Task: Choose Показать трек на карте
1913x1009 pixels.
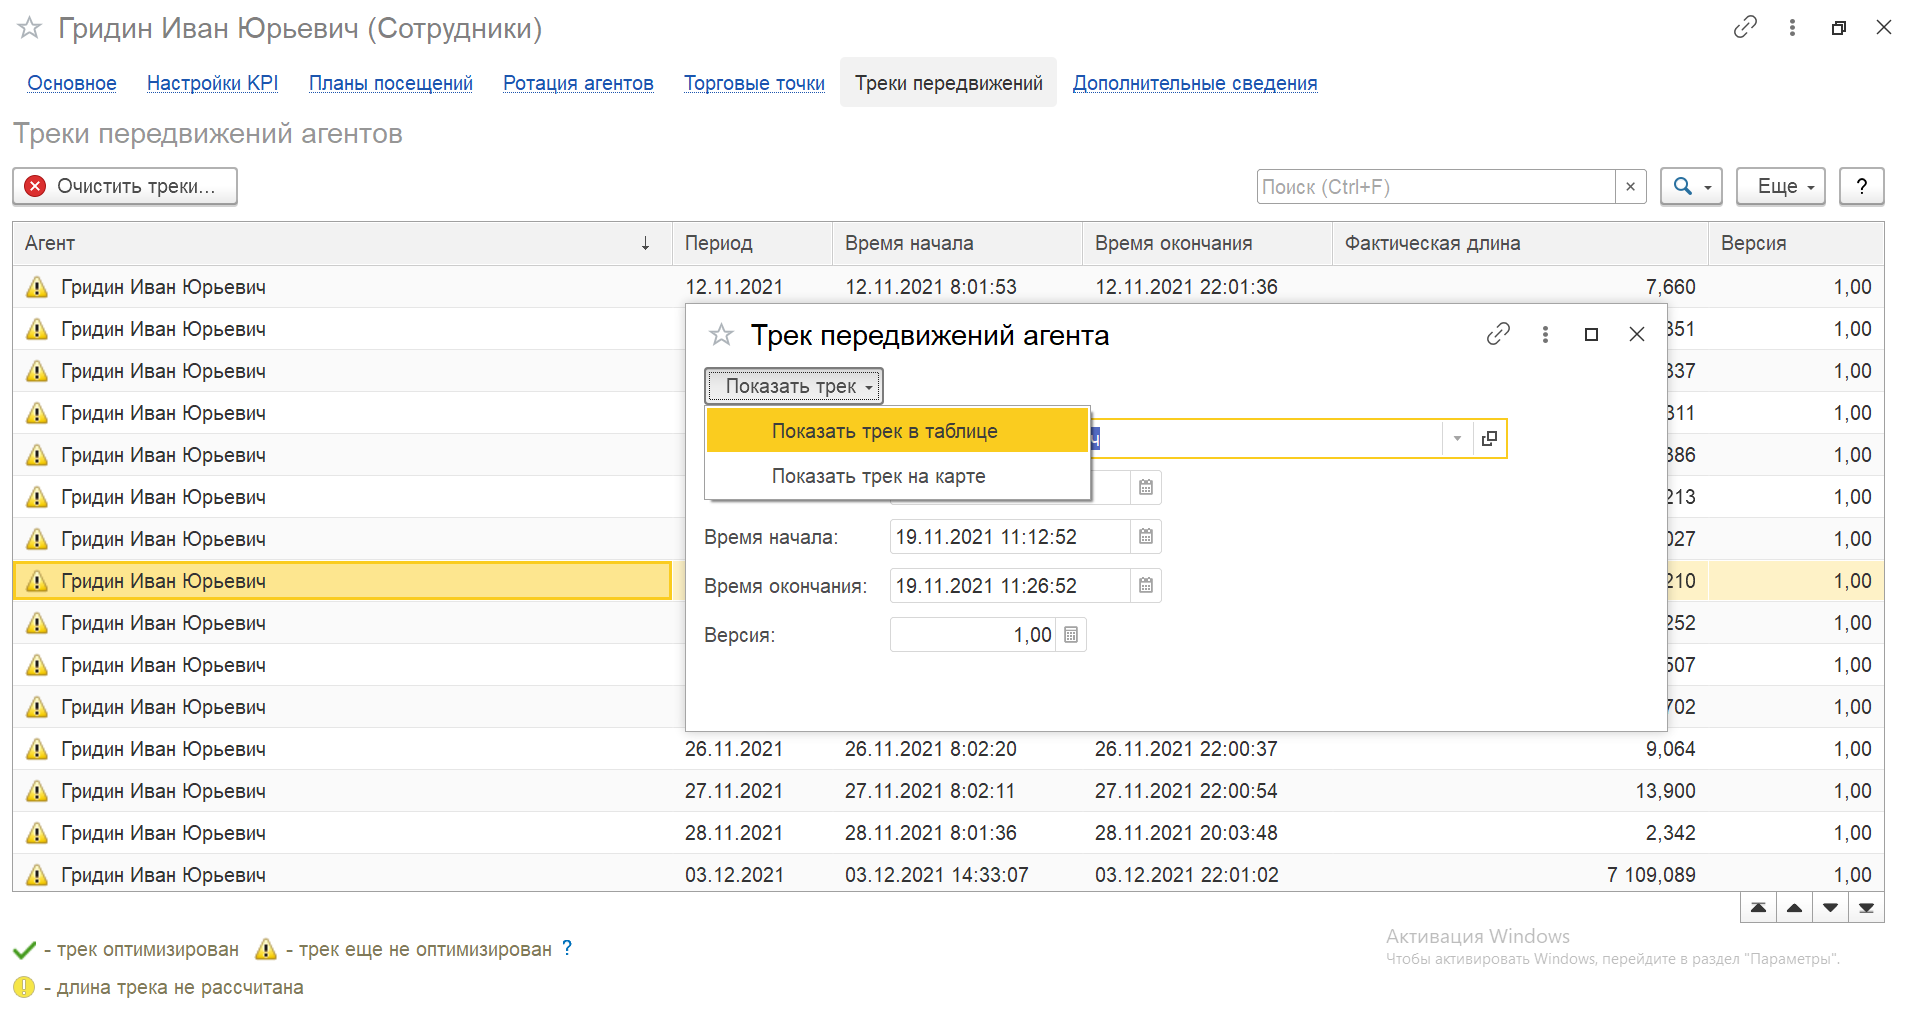Action: click(x=878, y=476)
